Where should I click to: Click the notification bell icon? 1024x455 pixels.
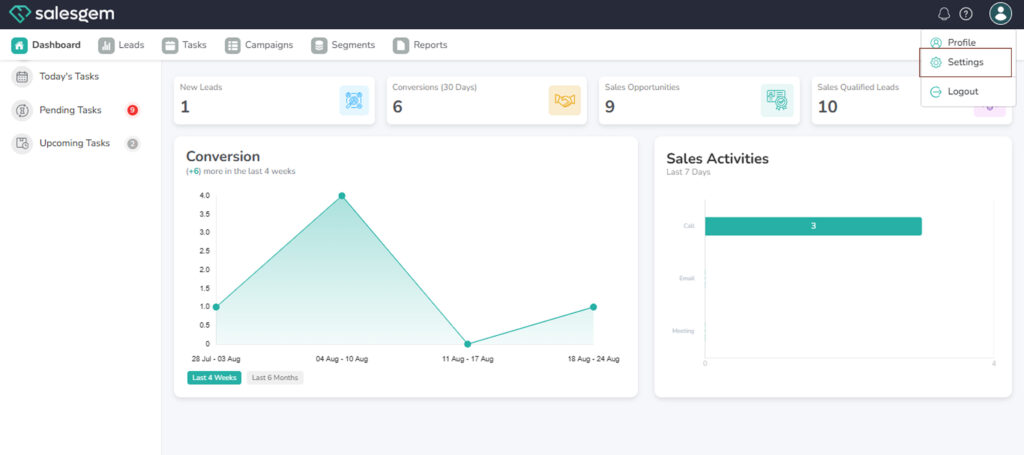point(944,14)
